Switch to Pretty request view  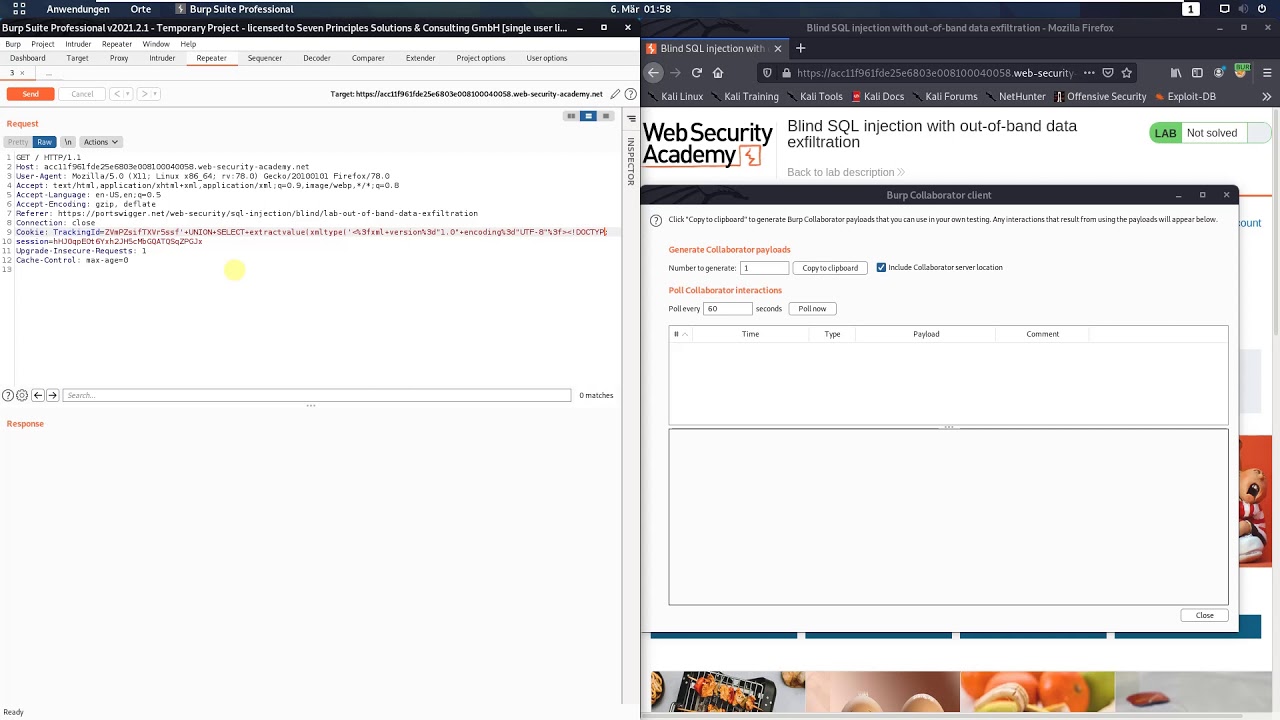(18, 142)
